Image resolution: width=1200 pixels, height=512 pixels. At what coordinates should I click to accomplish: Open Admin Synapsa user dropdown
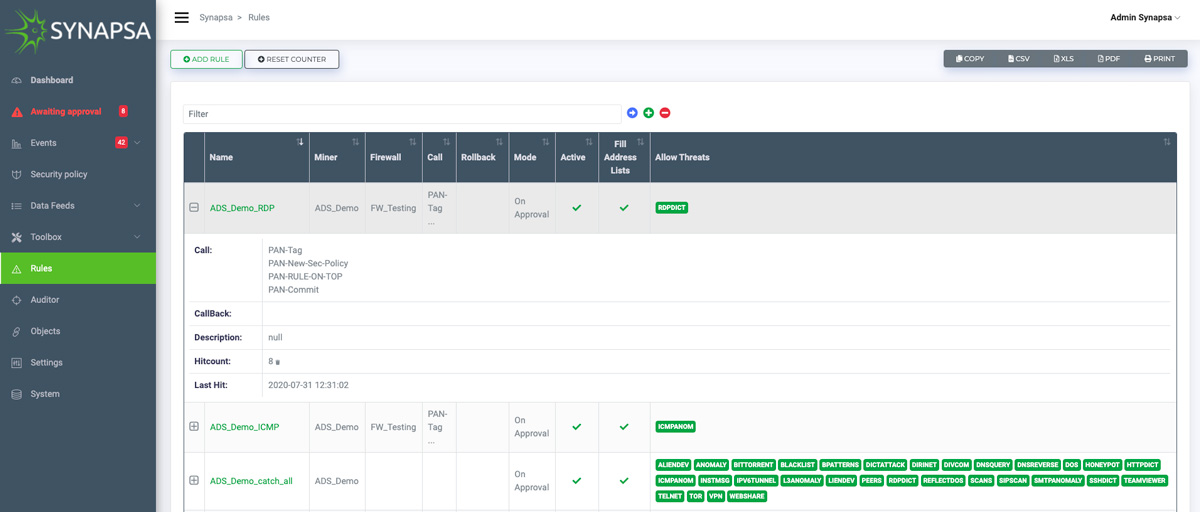pos(1145,17)
